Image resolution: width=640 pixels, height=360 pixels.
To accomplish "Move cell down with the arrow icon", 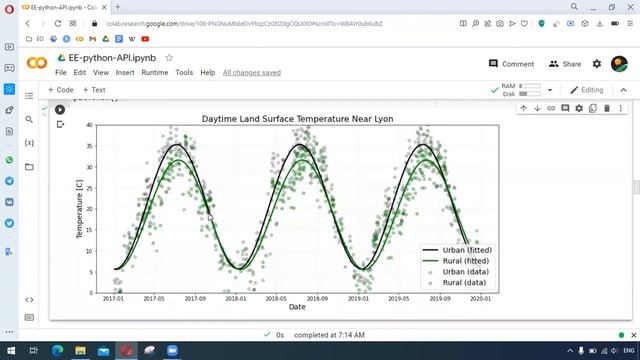I will pos(537,108).
